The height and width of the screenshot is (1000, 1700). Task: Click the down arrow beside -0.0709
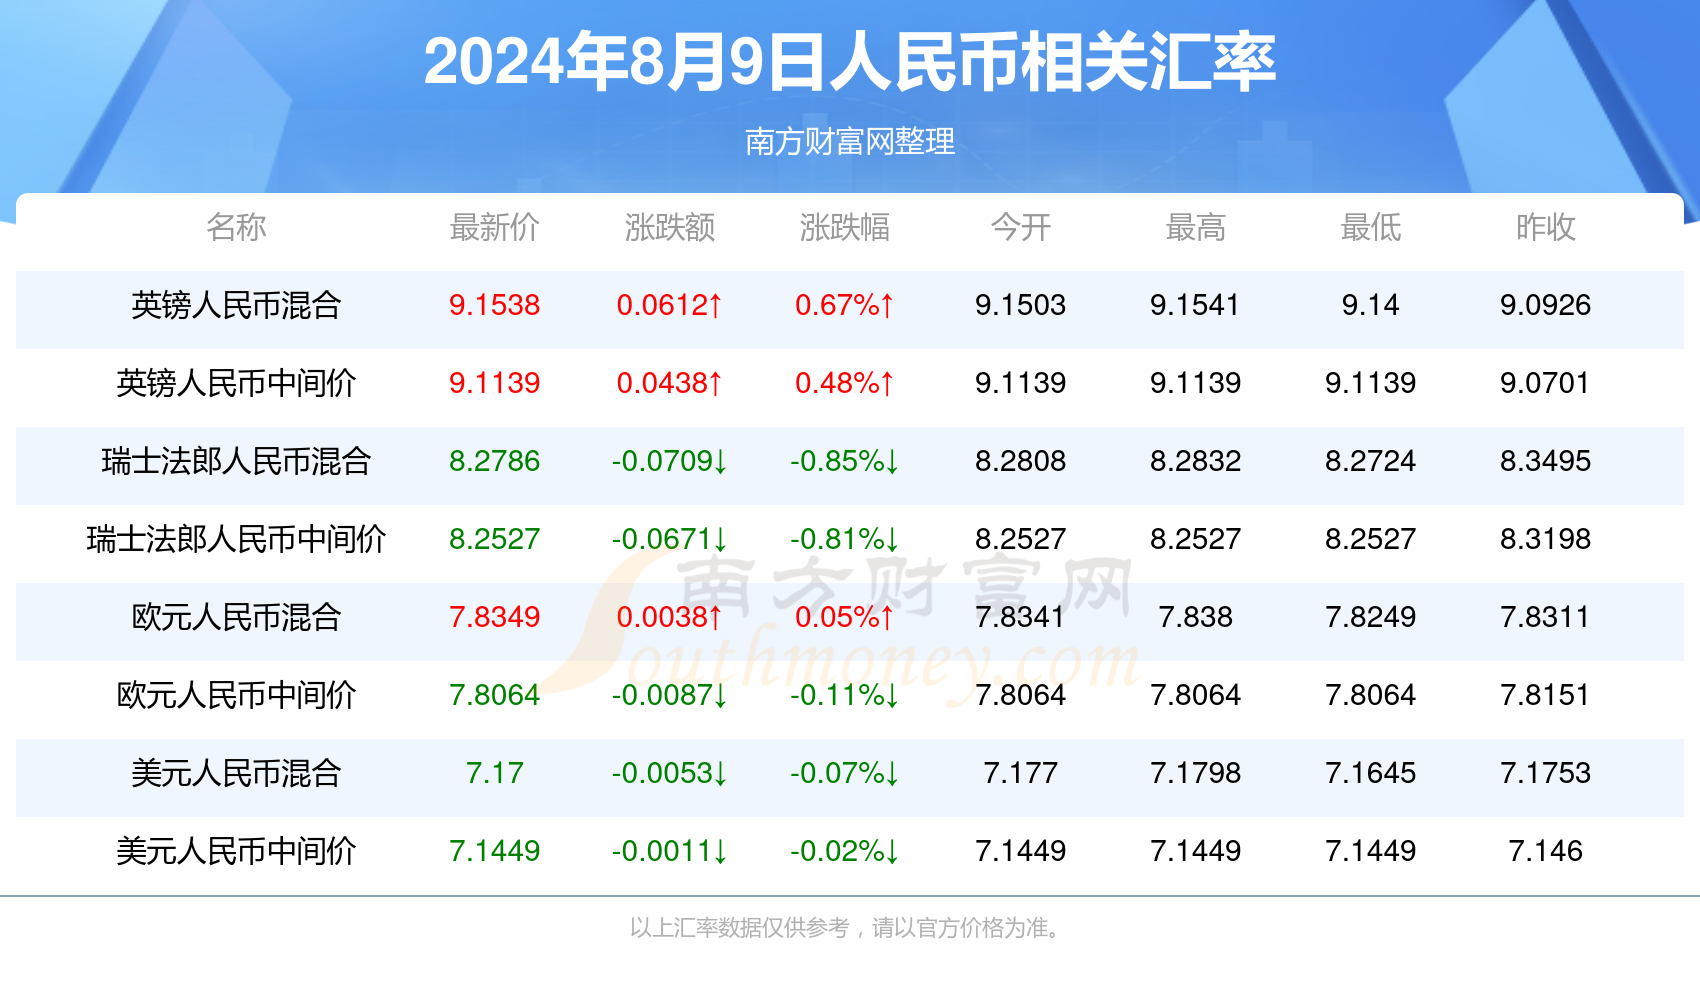720,461
